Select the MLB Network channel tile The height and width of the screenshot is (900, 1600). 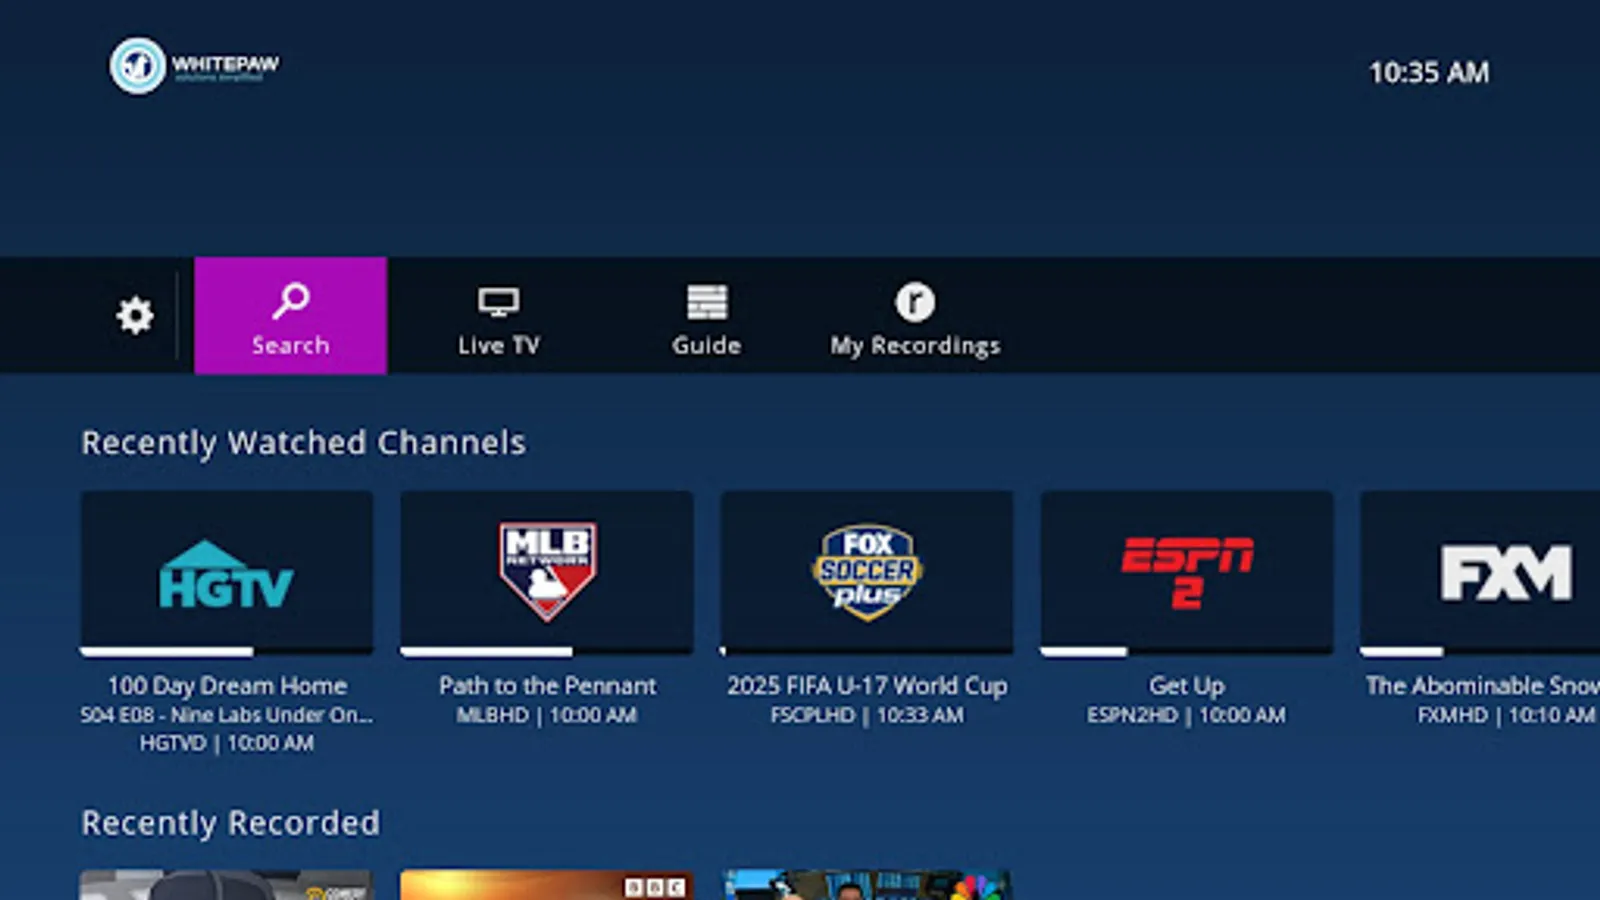[x=547, y=571]
